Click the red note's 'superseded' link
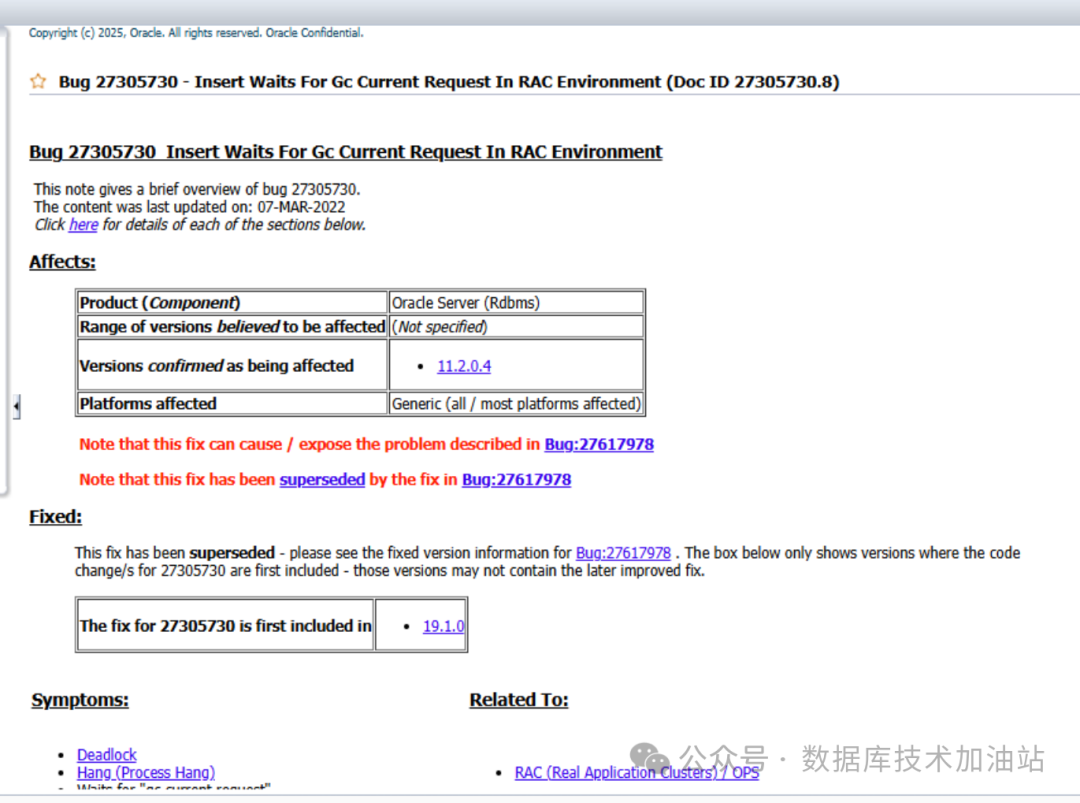Image resolution: width=1080 pixels, height=803 pixels. (322, 479)
